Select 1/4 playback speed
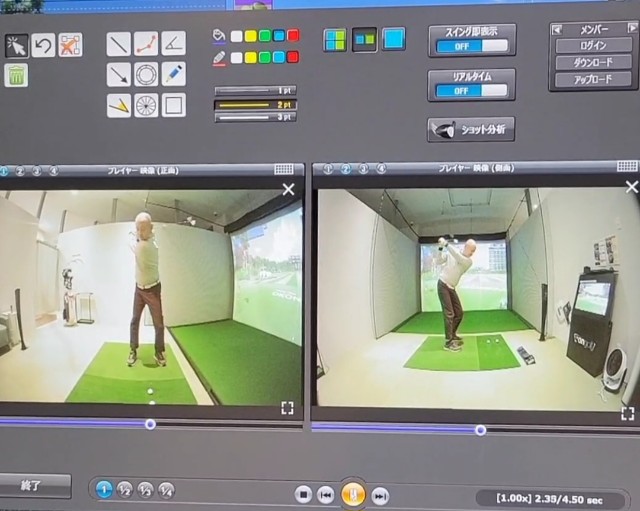 166,491
